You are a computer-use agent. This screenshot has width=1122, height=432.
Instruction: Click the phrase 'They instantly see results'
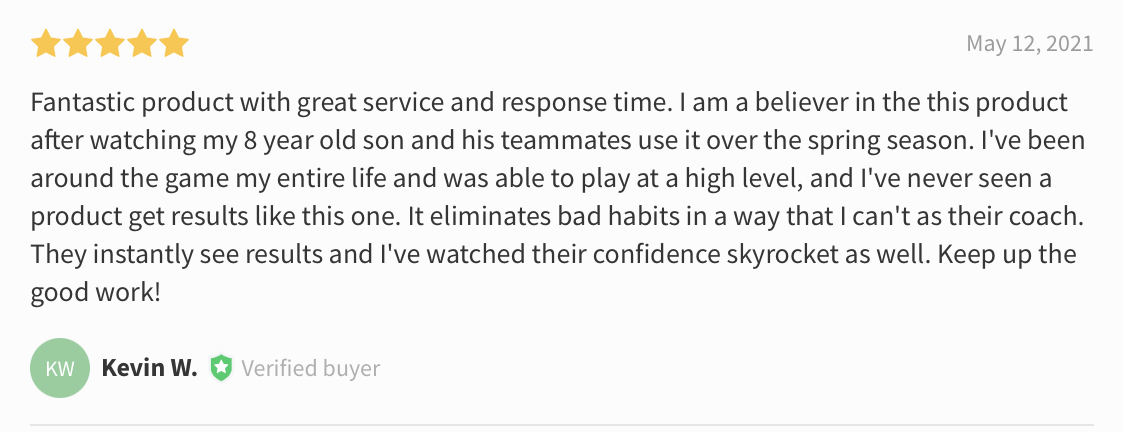click(x=176, y=255)
